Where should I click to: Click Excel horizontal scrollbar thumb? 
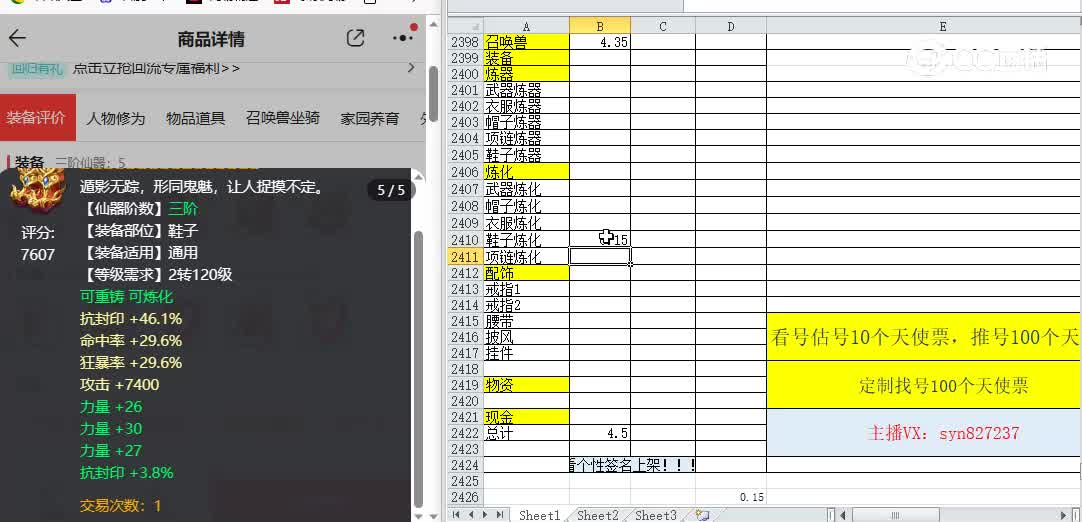896,515
